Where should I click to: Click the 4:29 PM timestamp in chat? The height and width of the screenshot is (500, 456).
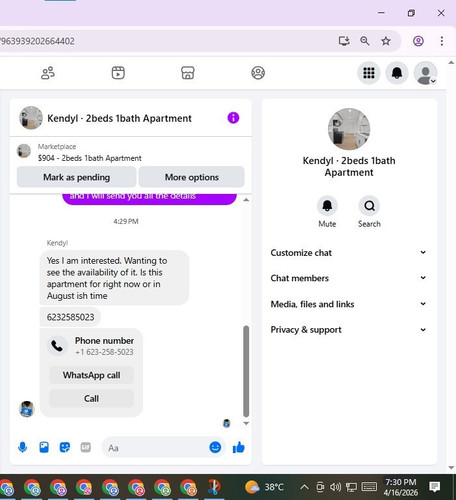pos(126,221)
